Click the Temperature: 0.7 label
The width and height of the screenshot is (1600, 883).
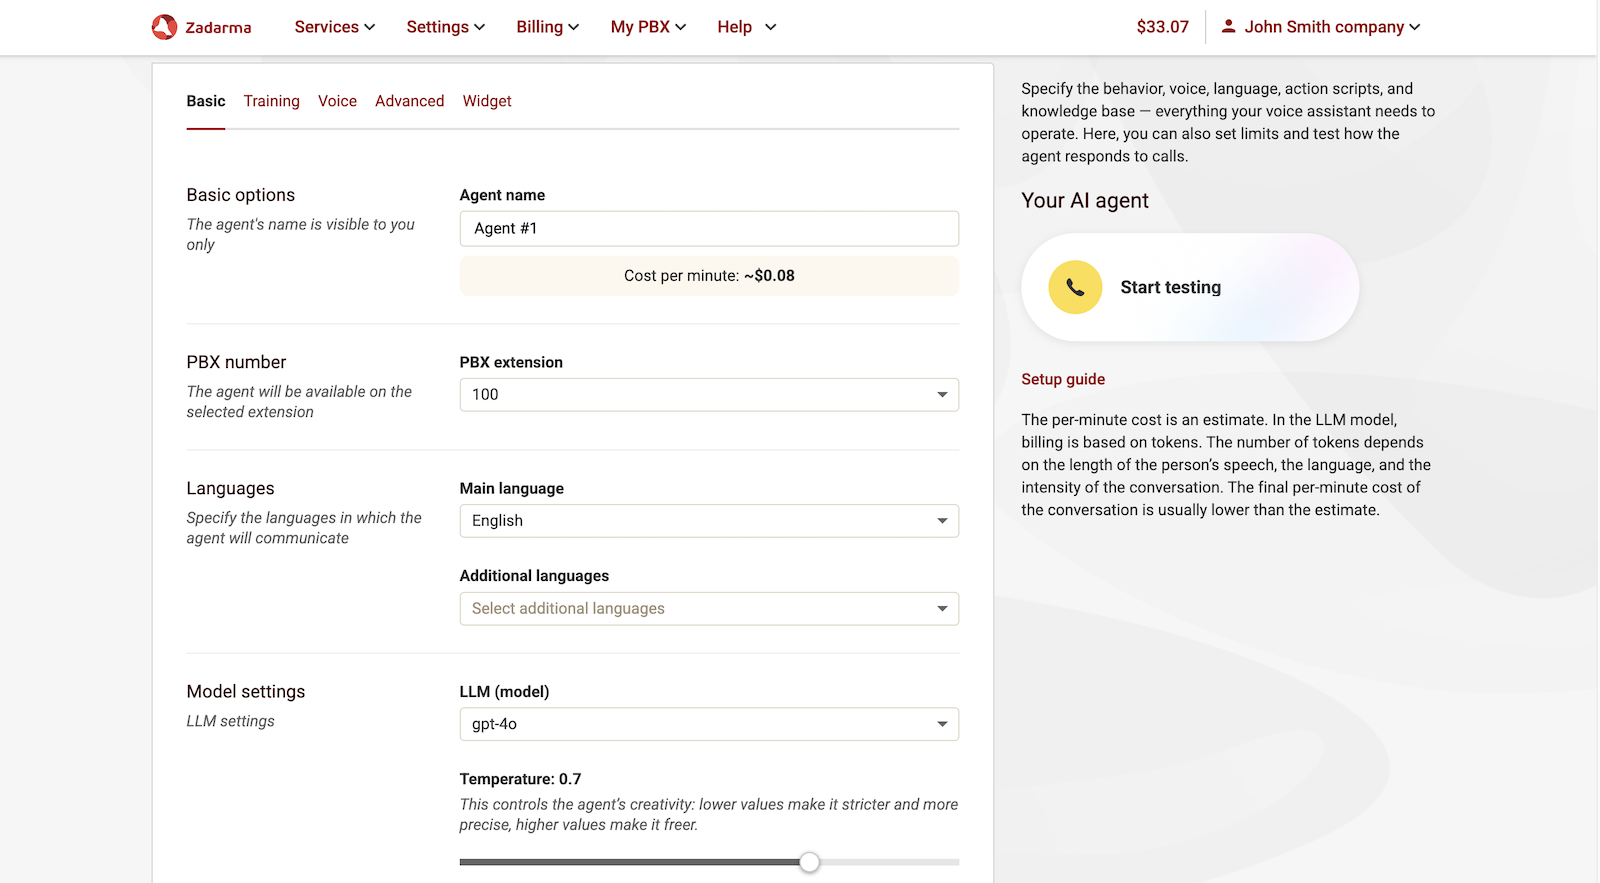[x=520, y=779]
